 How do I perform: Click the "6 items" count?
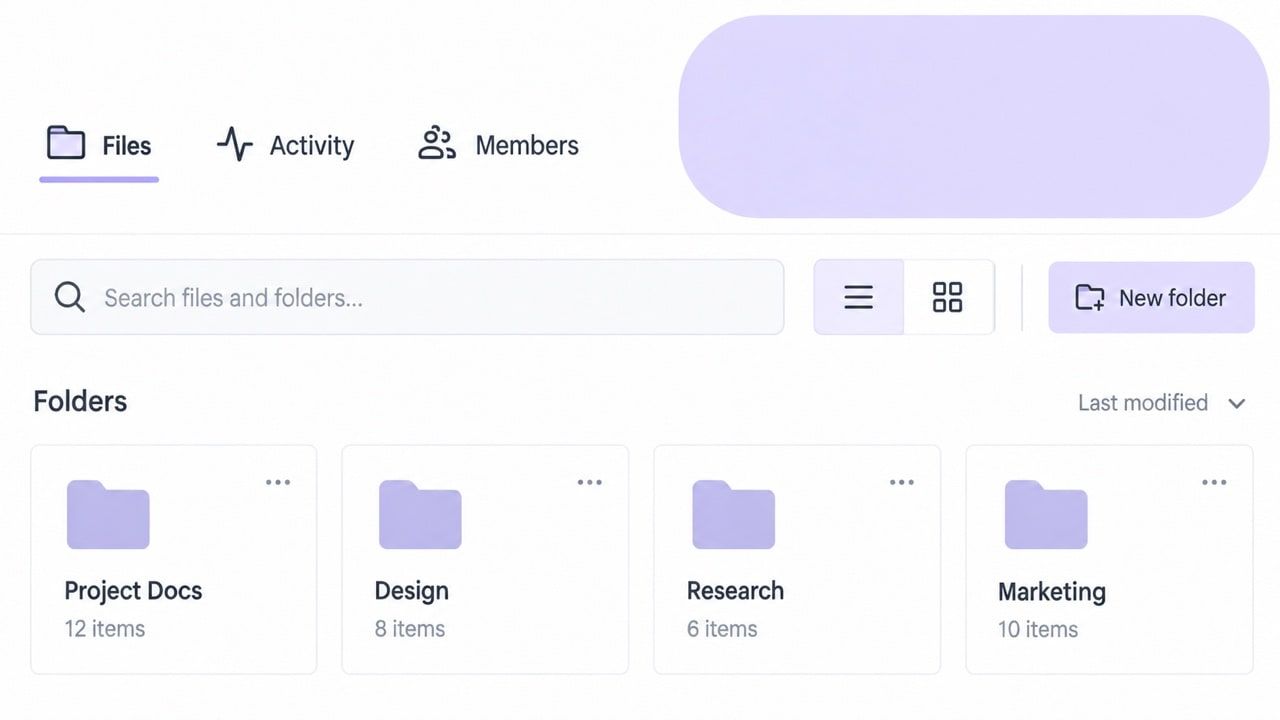[722, 629]
